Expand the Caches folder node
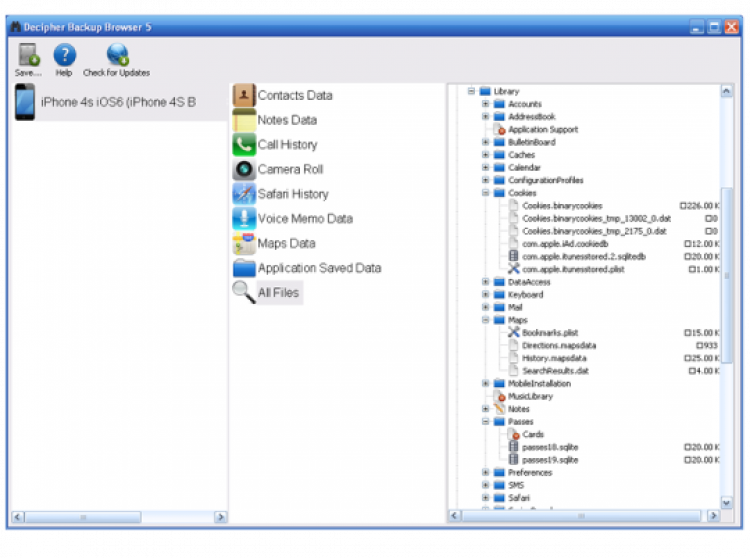Viewport: 750px width, 558px height. tap(485, 154)
